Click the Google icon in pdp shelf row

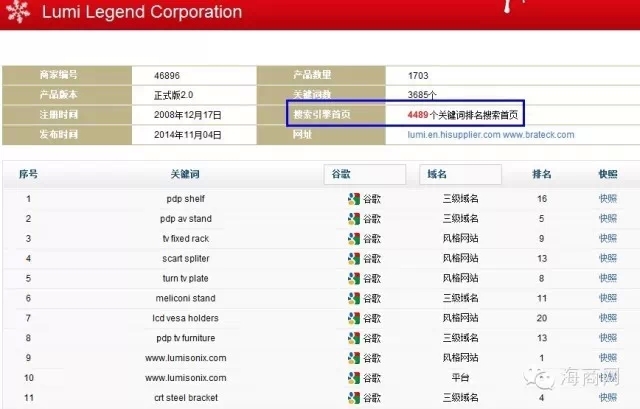[x=353, y=199]
